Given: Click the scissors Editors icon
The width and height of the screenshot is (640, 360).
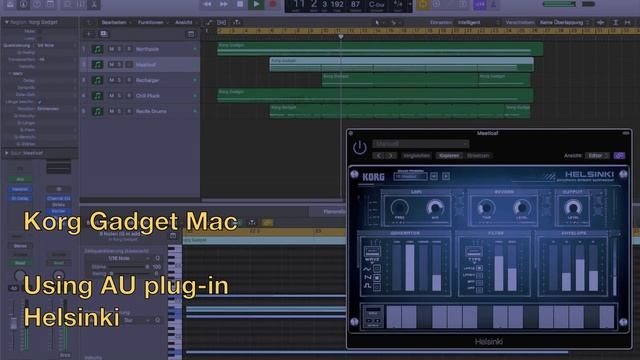Looking at the screenshot, I should point(94,4).
